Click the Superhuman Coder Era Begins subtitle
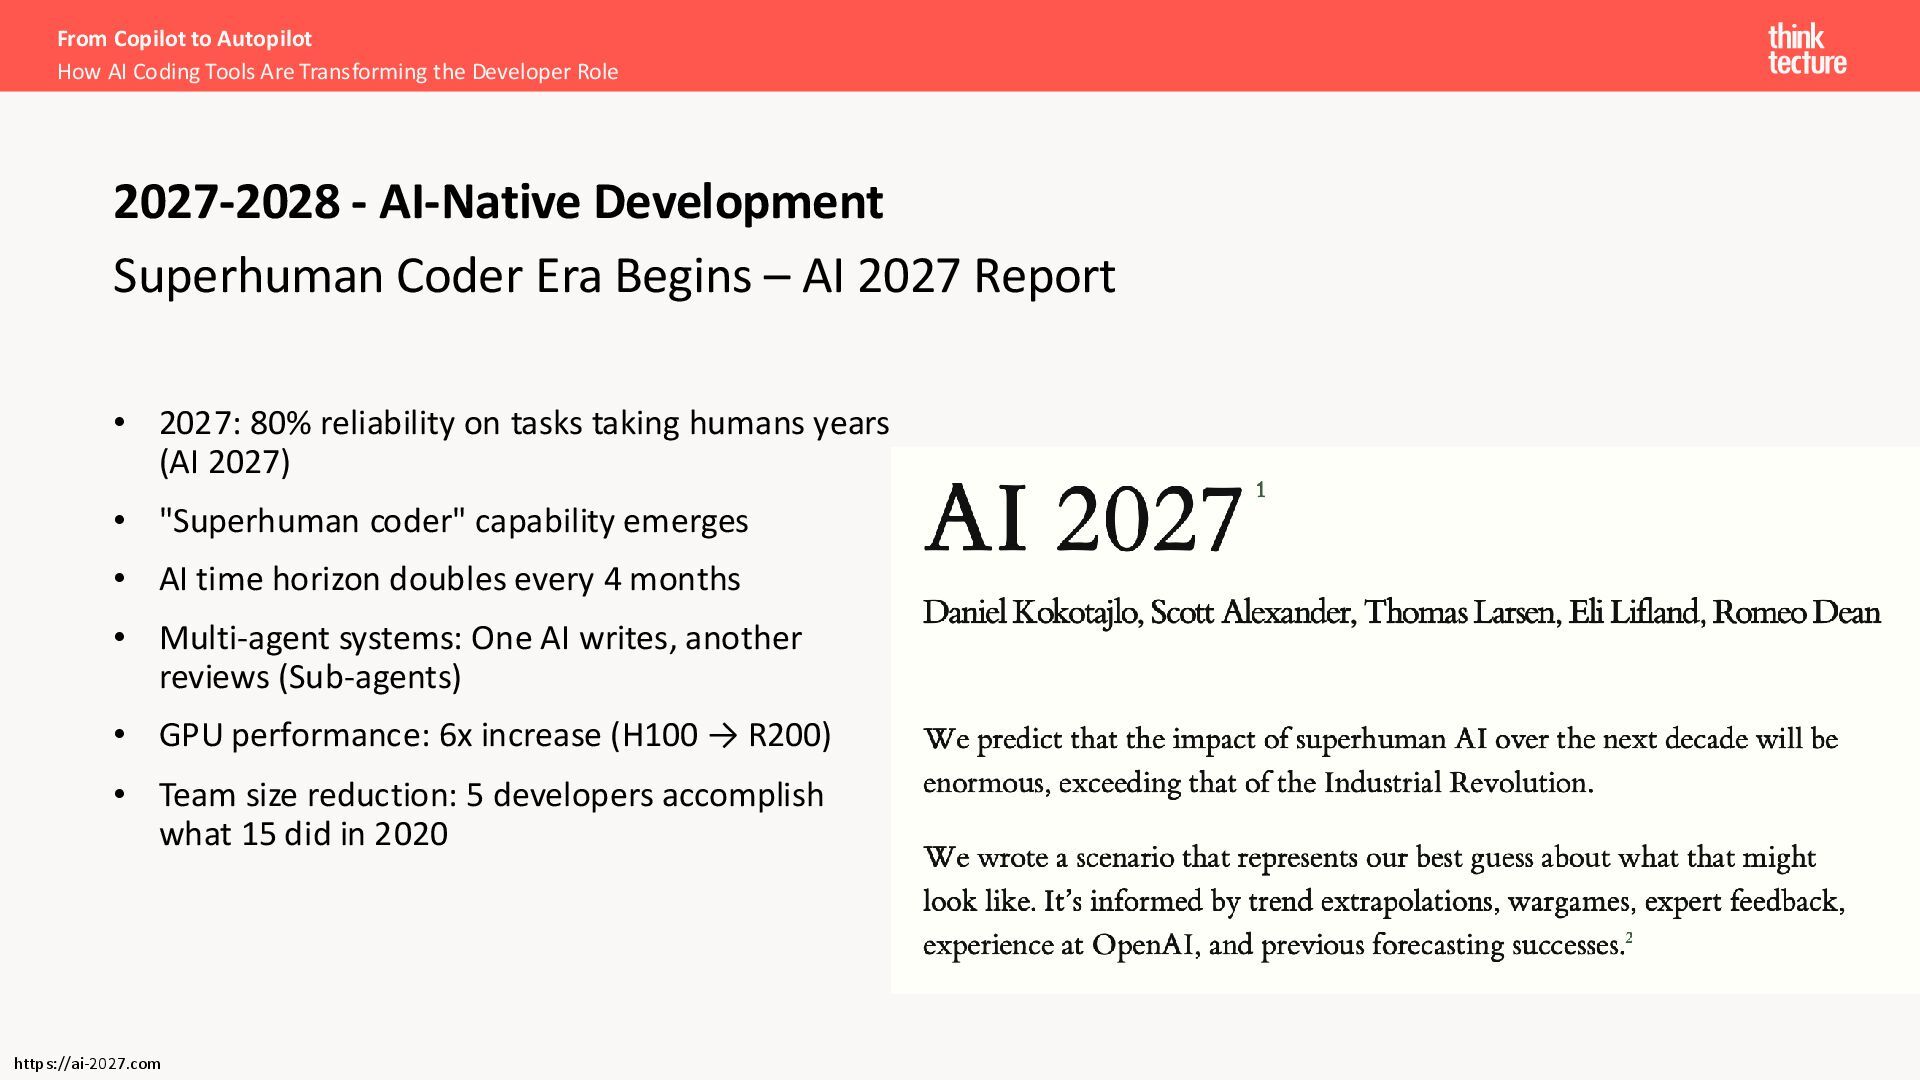Screen dimensions: 1920x1080 click(x=613, y=276)
